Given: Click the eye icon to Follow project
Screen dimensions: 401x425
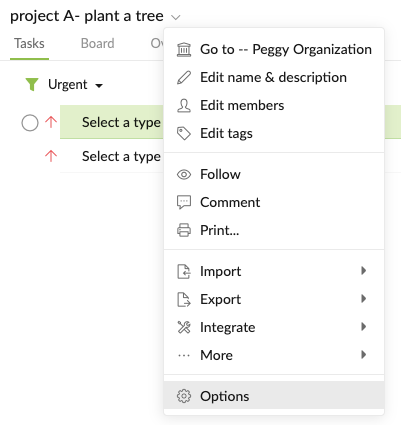Looking at the screenshot, I should pyautogui.click(x=184, y=174).
